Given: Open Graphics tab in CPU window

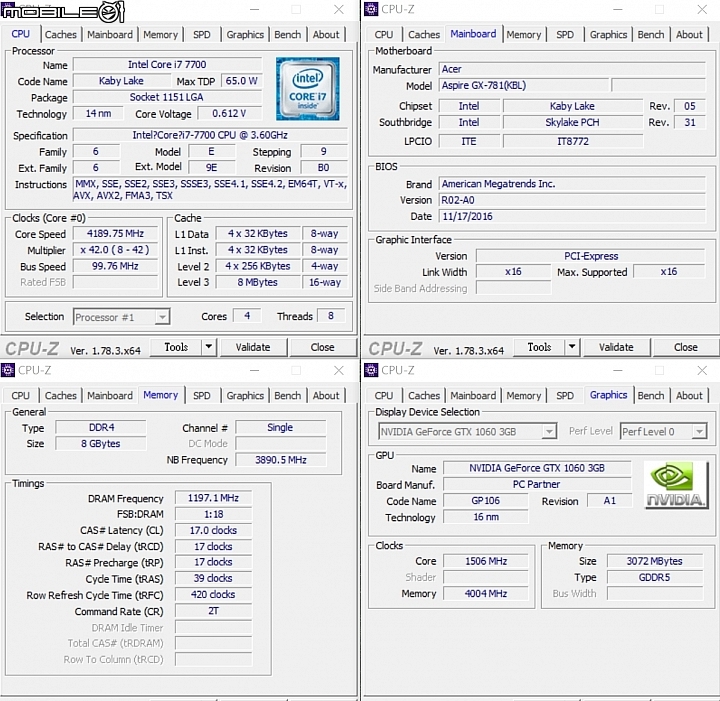Looking at the screenshot, I should [x=245, y=35].
